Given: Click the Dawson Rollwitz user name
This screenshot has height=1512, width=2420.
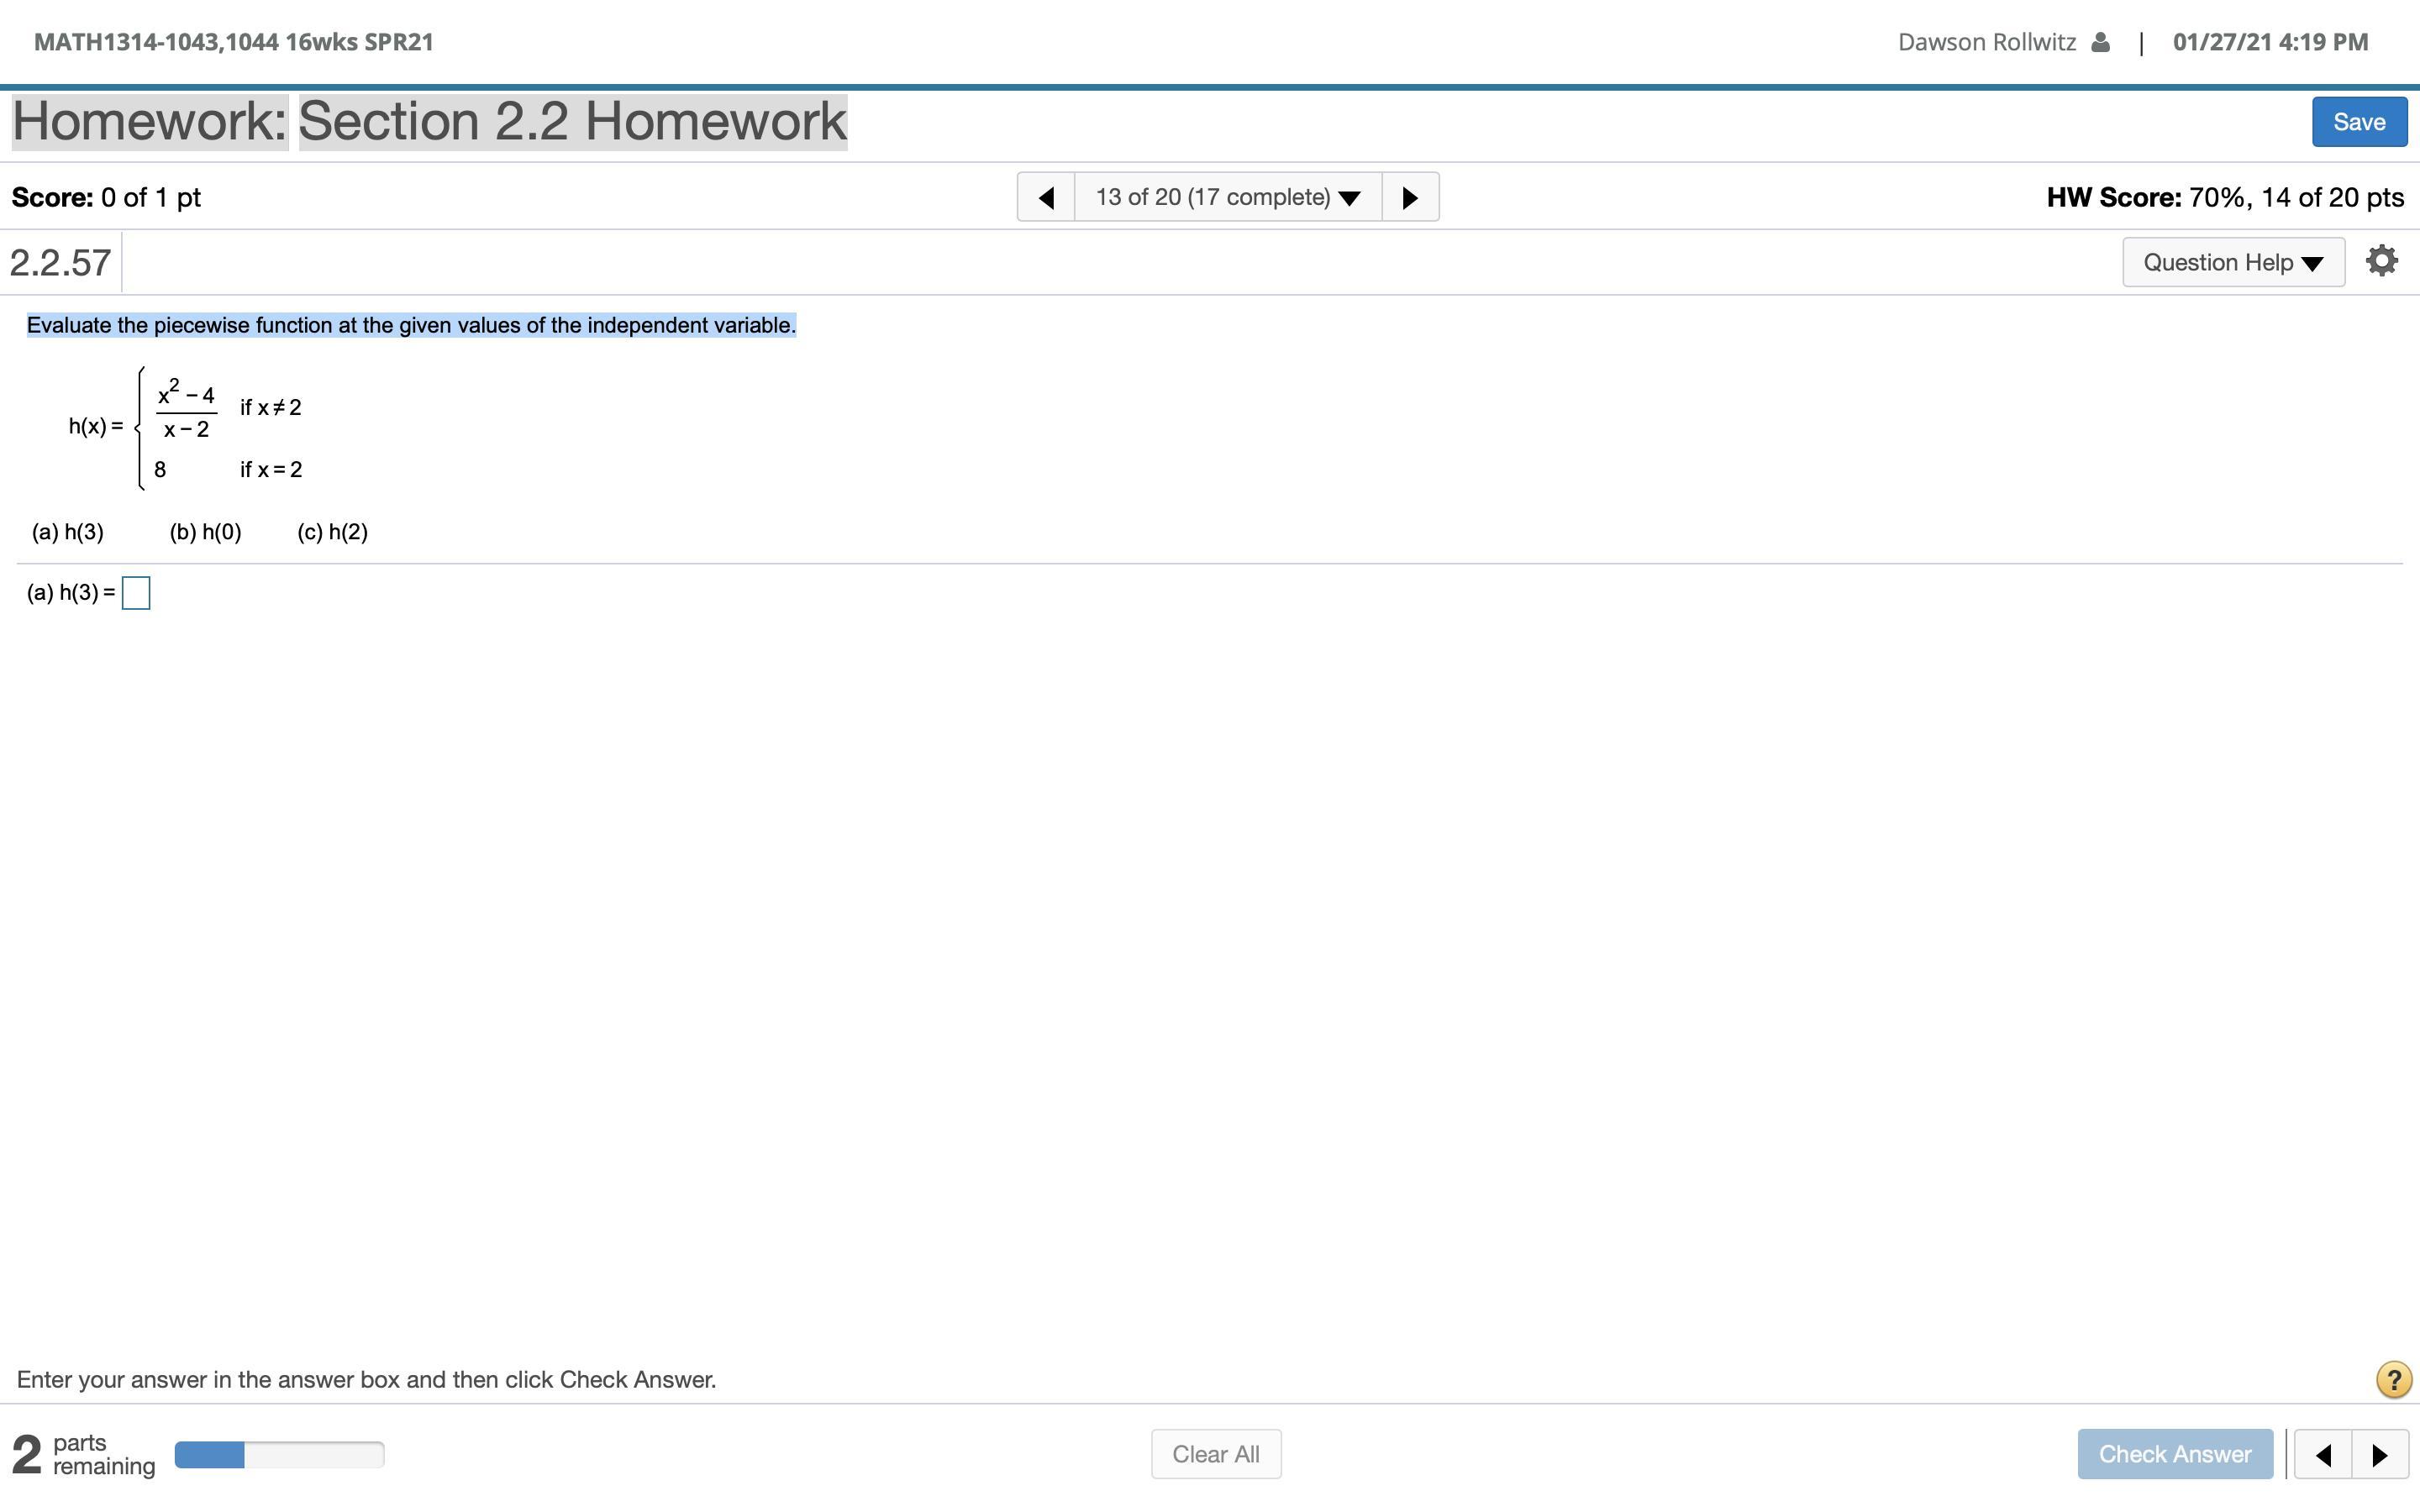Looking at the screenshot, I should [1986, 42].
